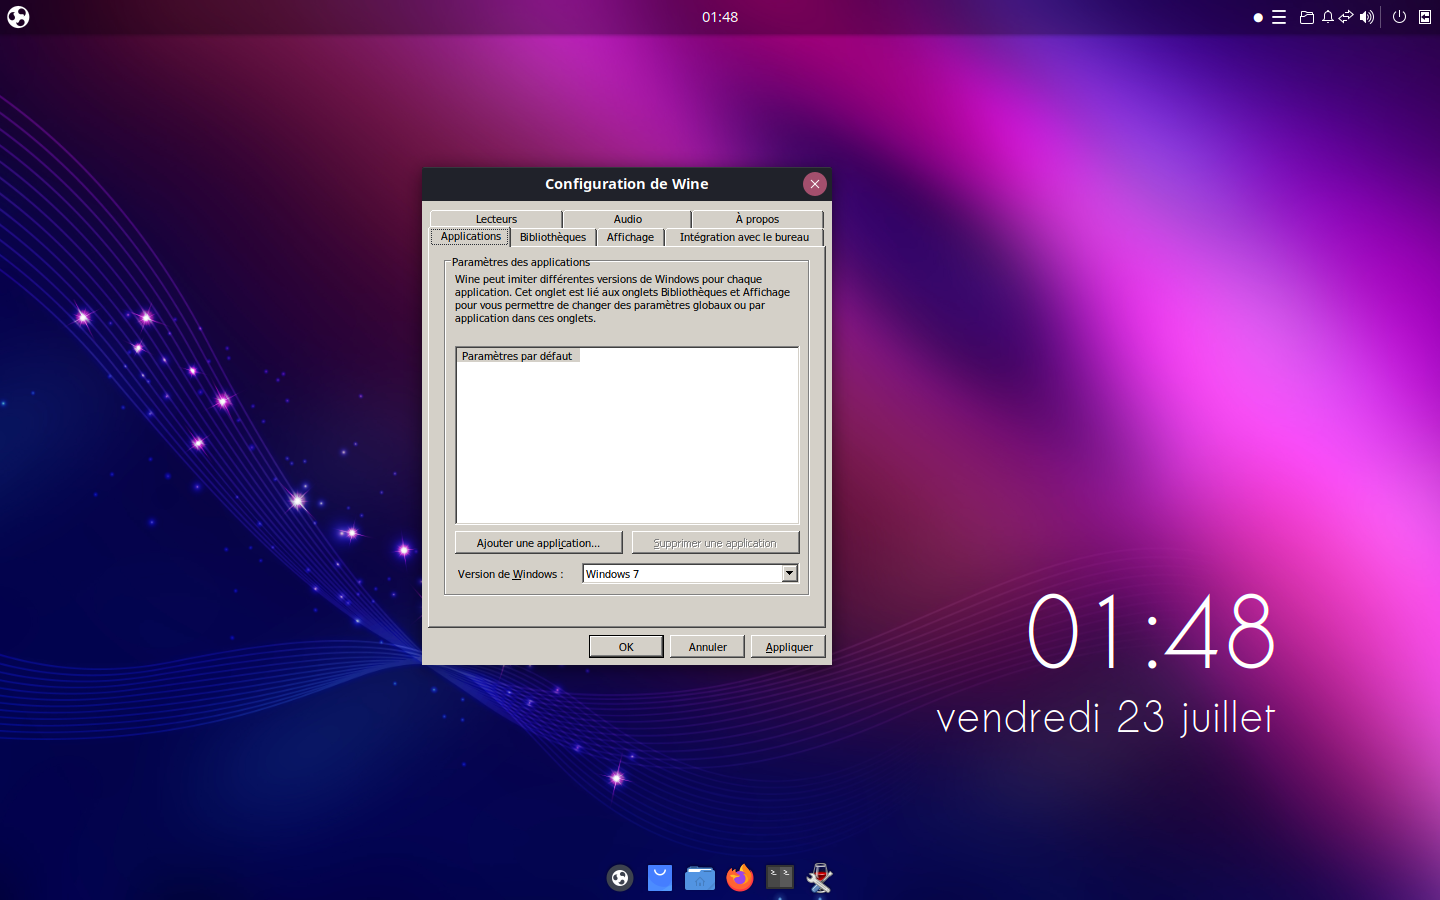Click the power icon in the top panel

pos(1399,17)
